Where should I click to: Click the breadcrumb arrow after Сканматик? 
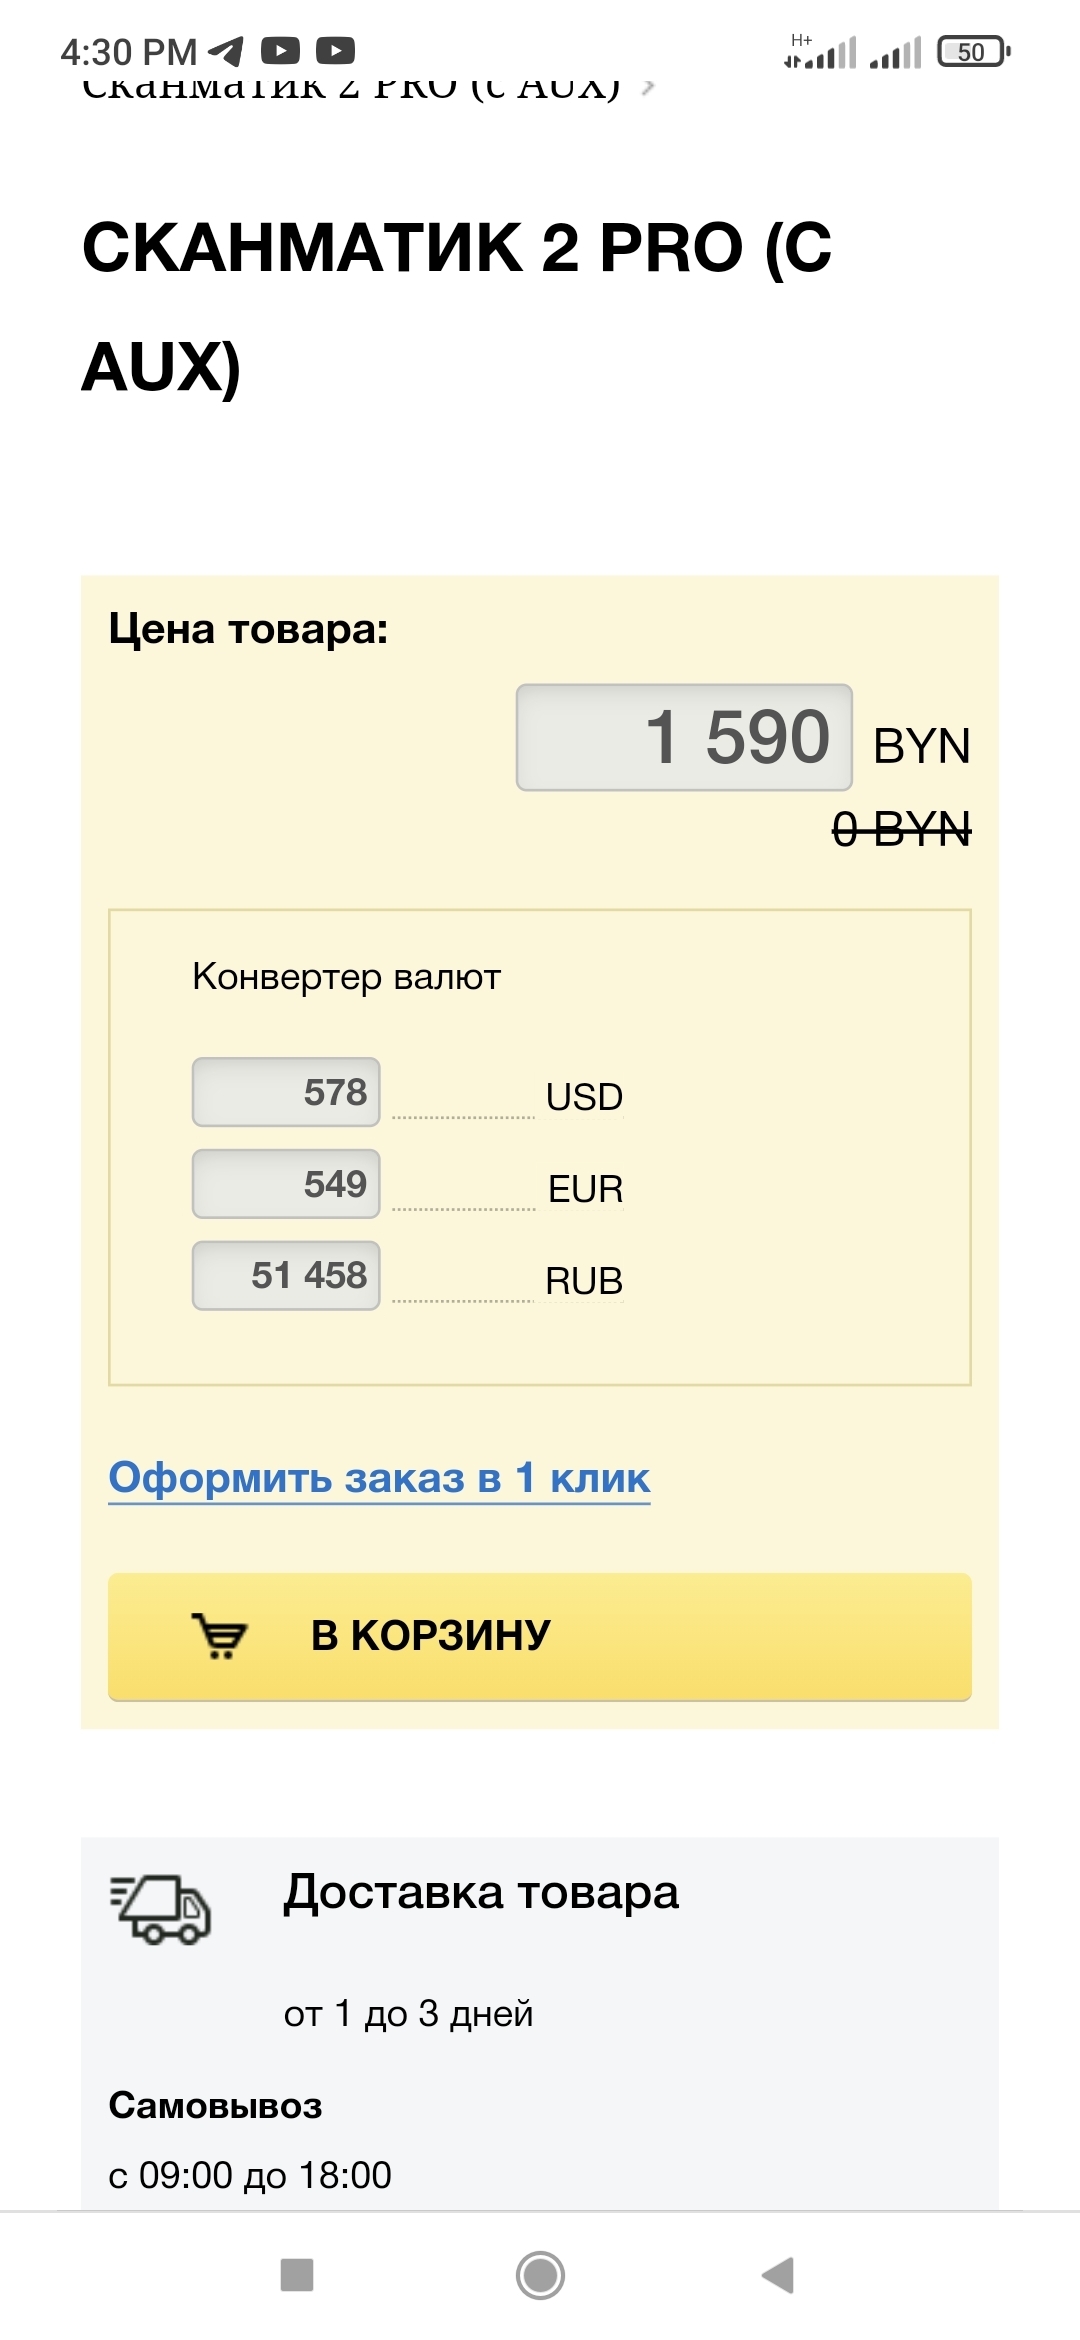point(648,88)
